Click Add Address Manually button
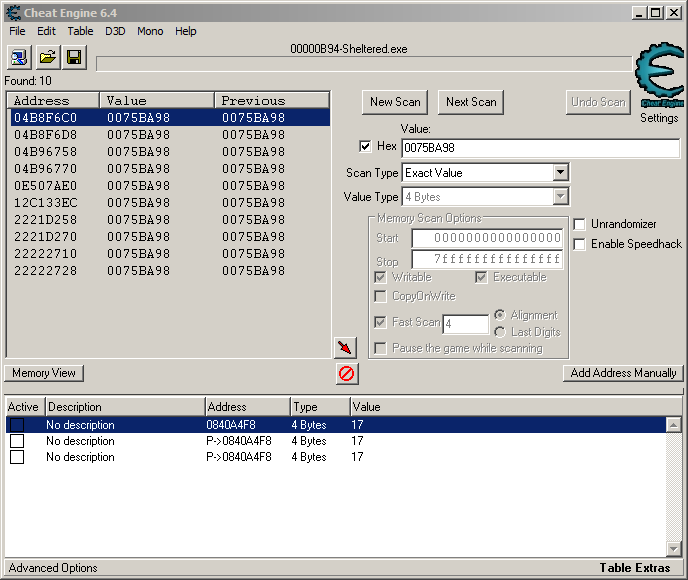 [623, 373]
